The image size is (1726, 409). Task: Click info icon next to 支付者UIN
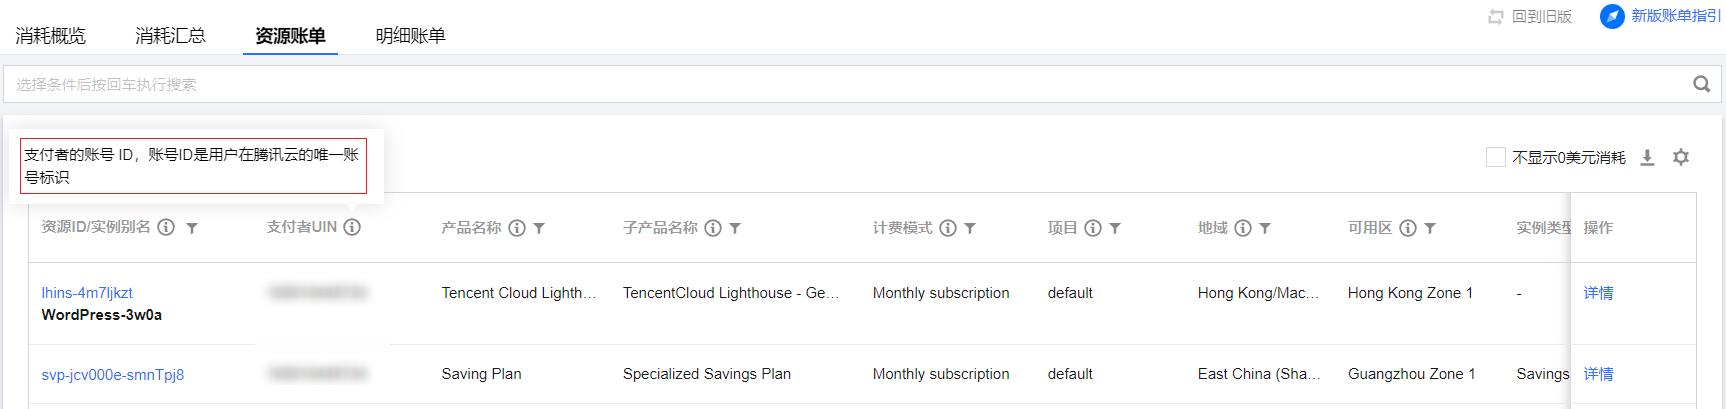(x=352, y=227)
